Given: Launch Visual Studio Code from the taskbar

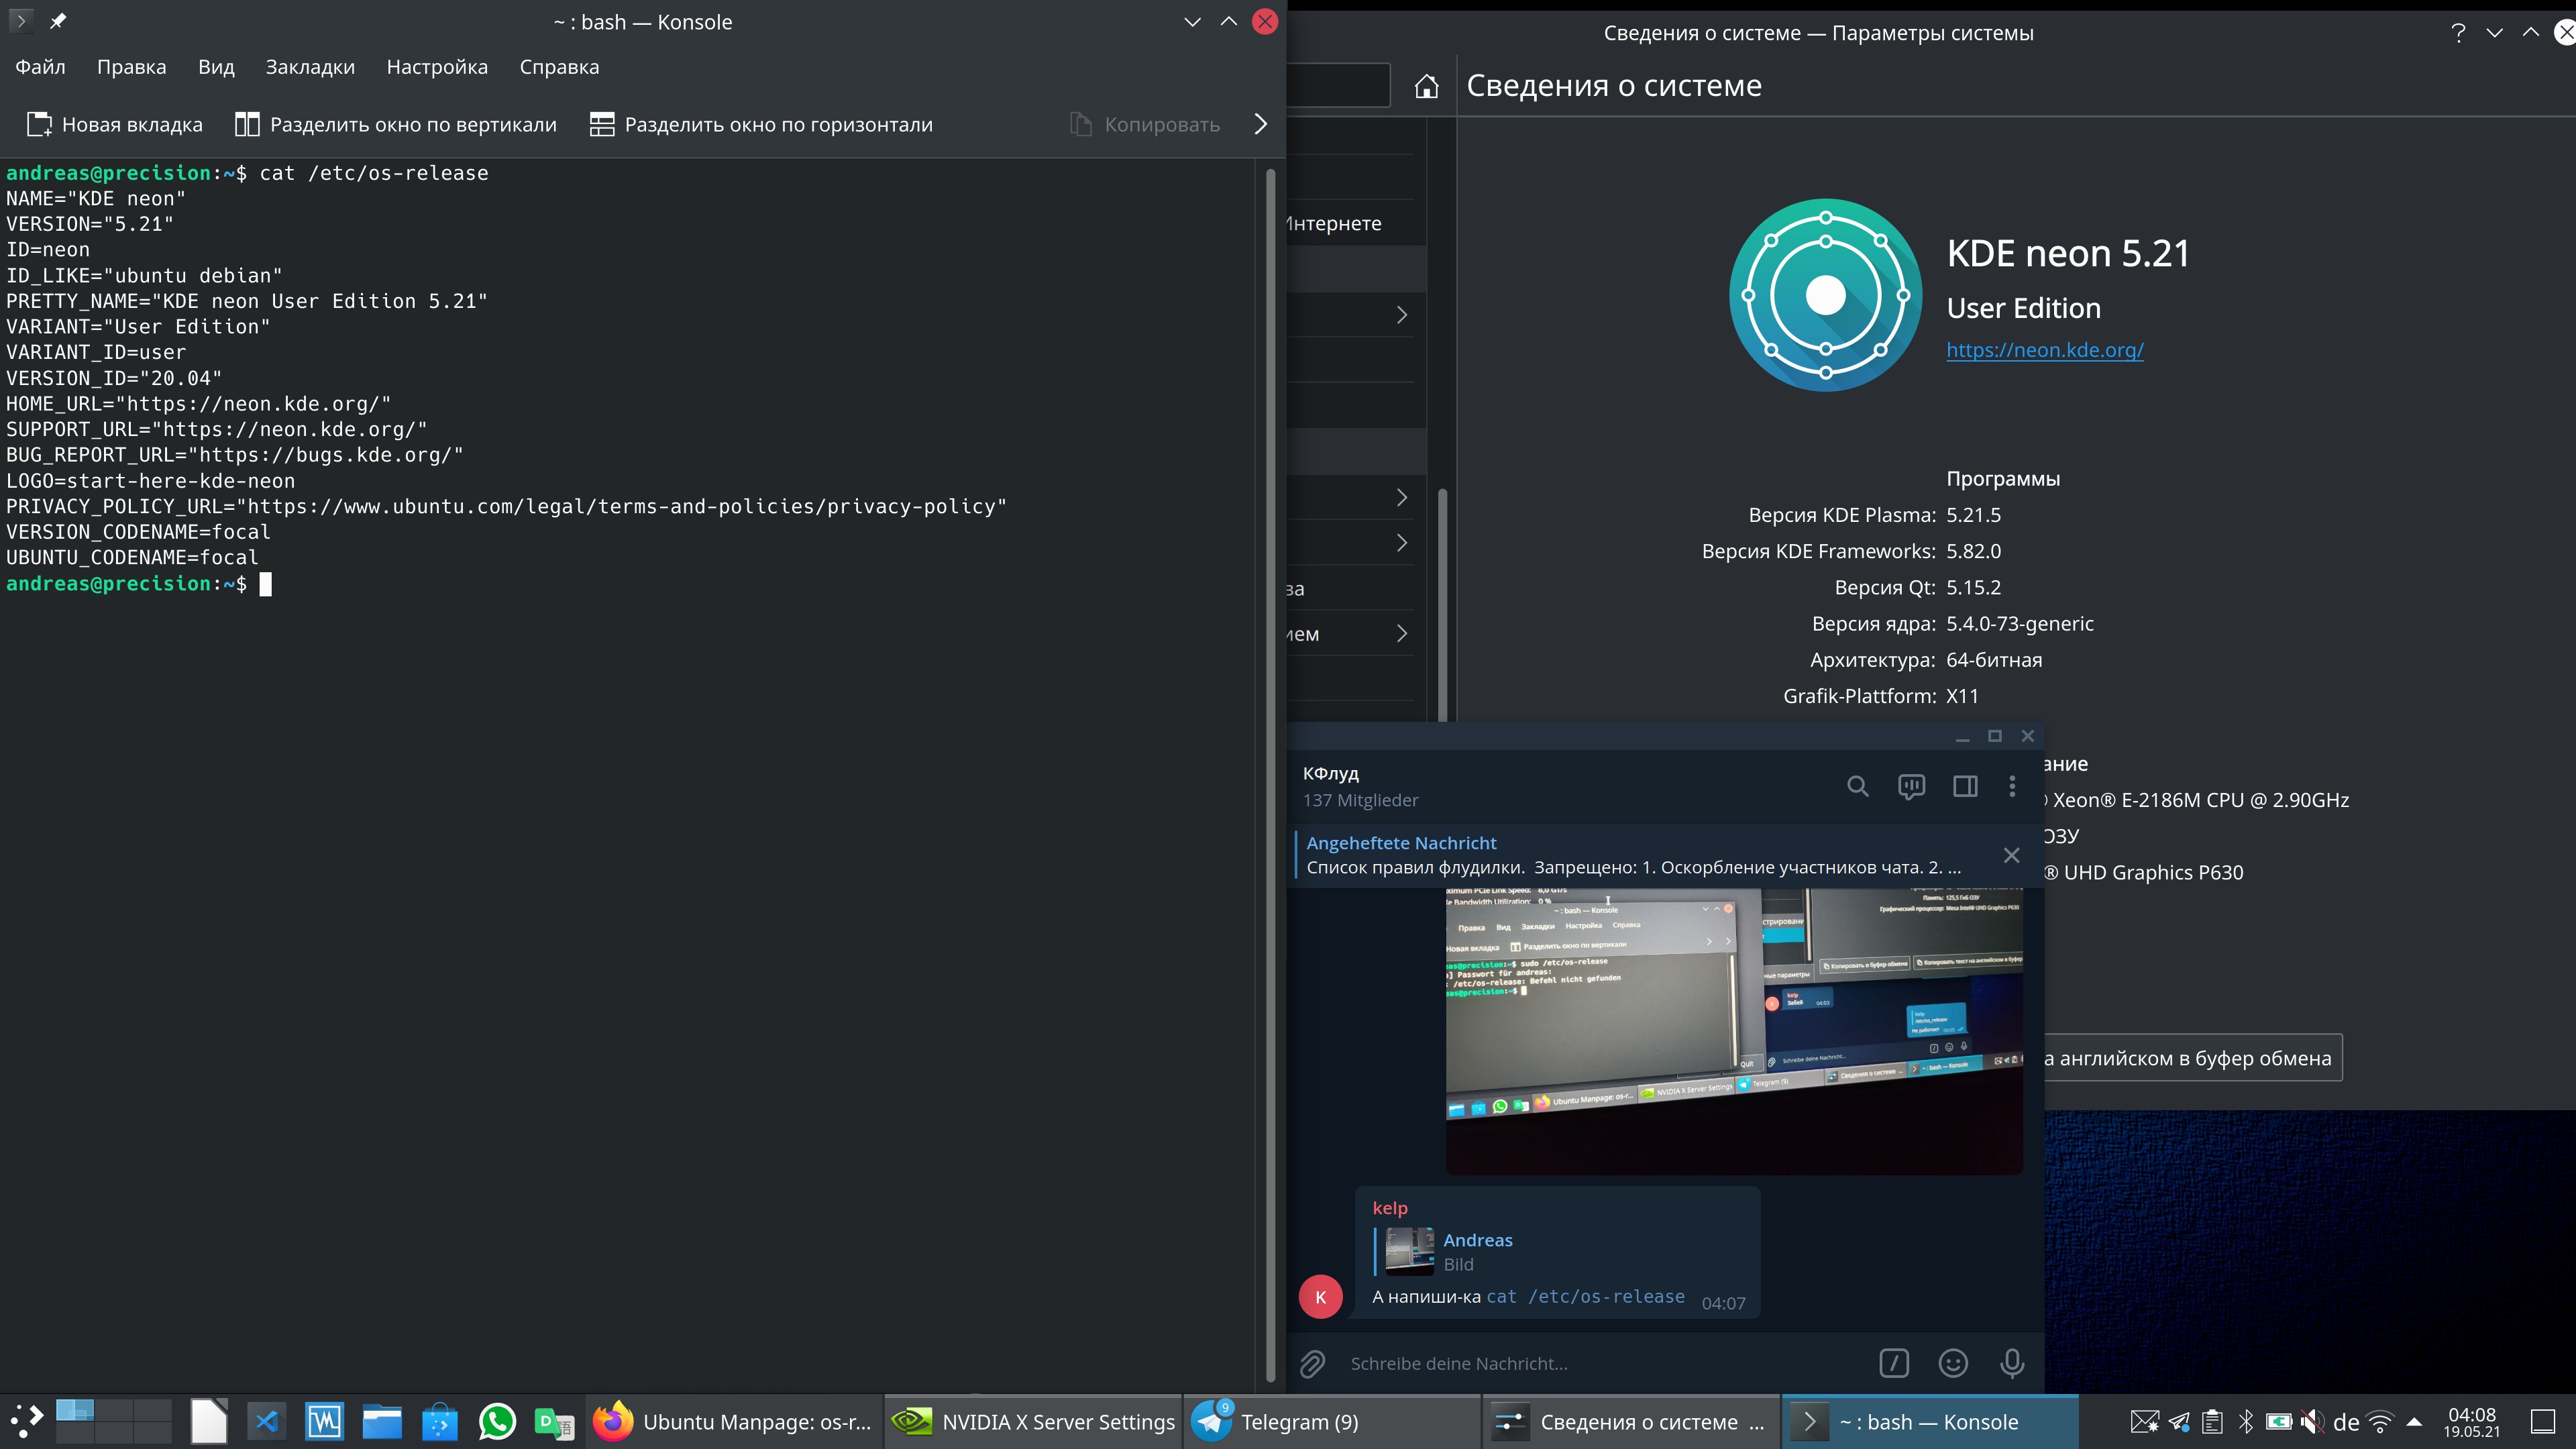Looking at the screenshot, I should tap(266, 1421).
